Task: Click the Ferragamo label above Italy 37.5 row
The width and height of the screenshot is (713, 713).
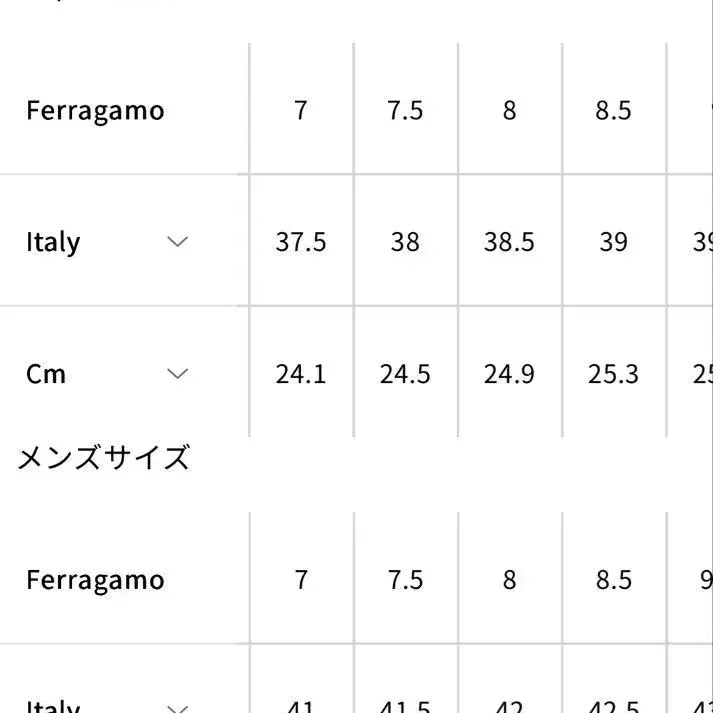Action: (95, 110)
